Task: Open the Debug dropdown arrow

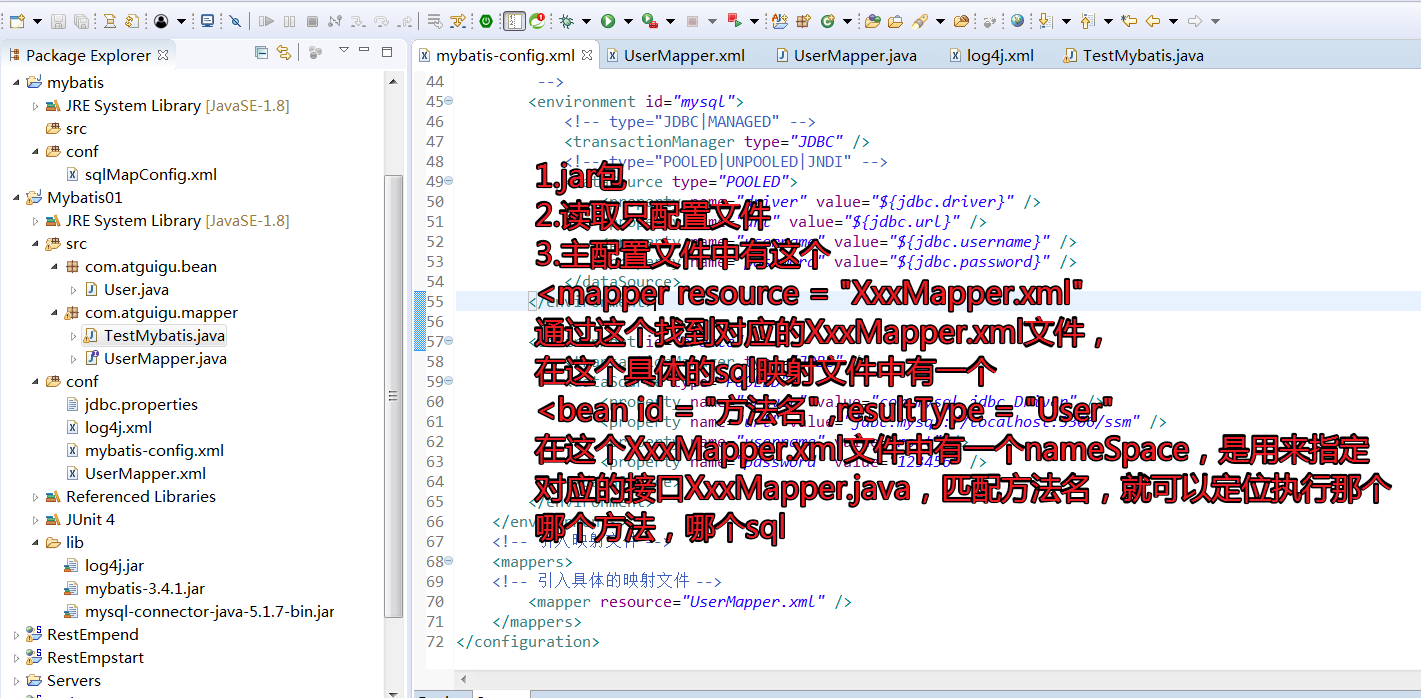Action: tap(587, 21)
